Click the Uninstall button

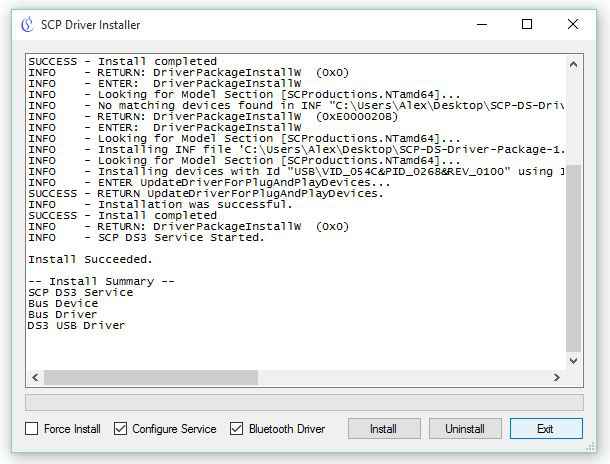pos(465,429)
